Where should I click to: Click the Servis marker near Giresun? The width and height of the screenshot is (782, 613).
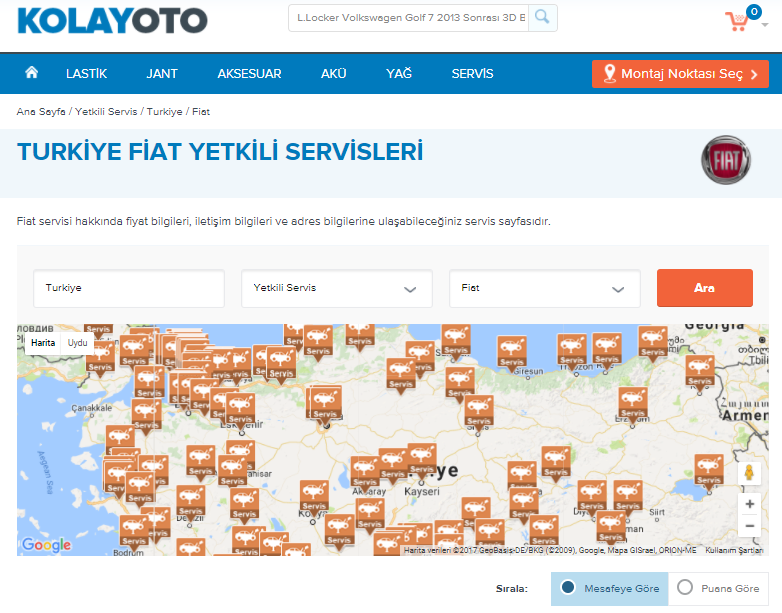click(x=512, y=352)
